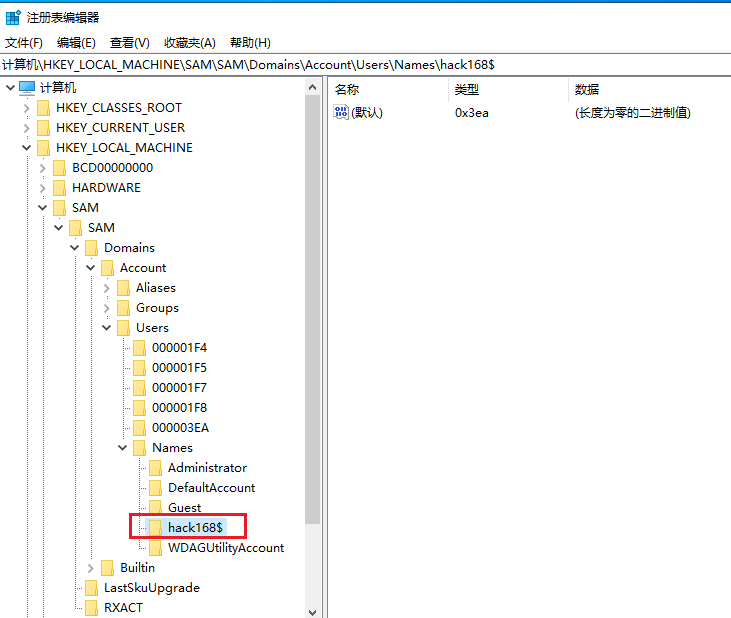Select the Guest key in tree
The image size is (731, 618).
click(184, 508)
